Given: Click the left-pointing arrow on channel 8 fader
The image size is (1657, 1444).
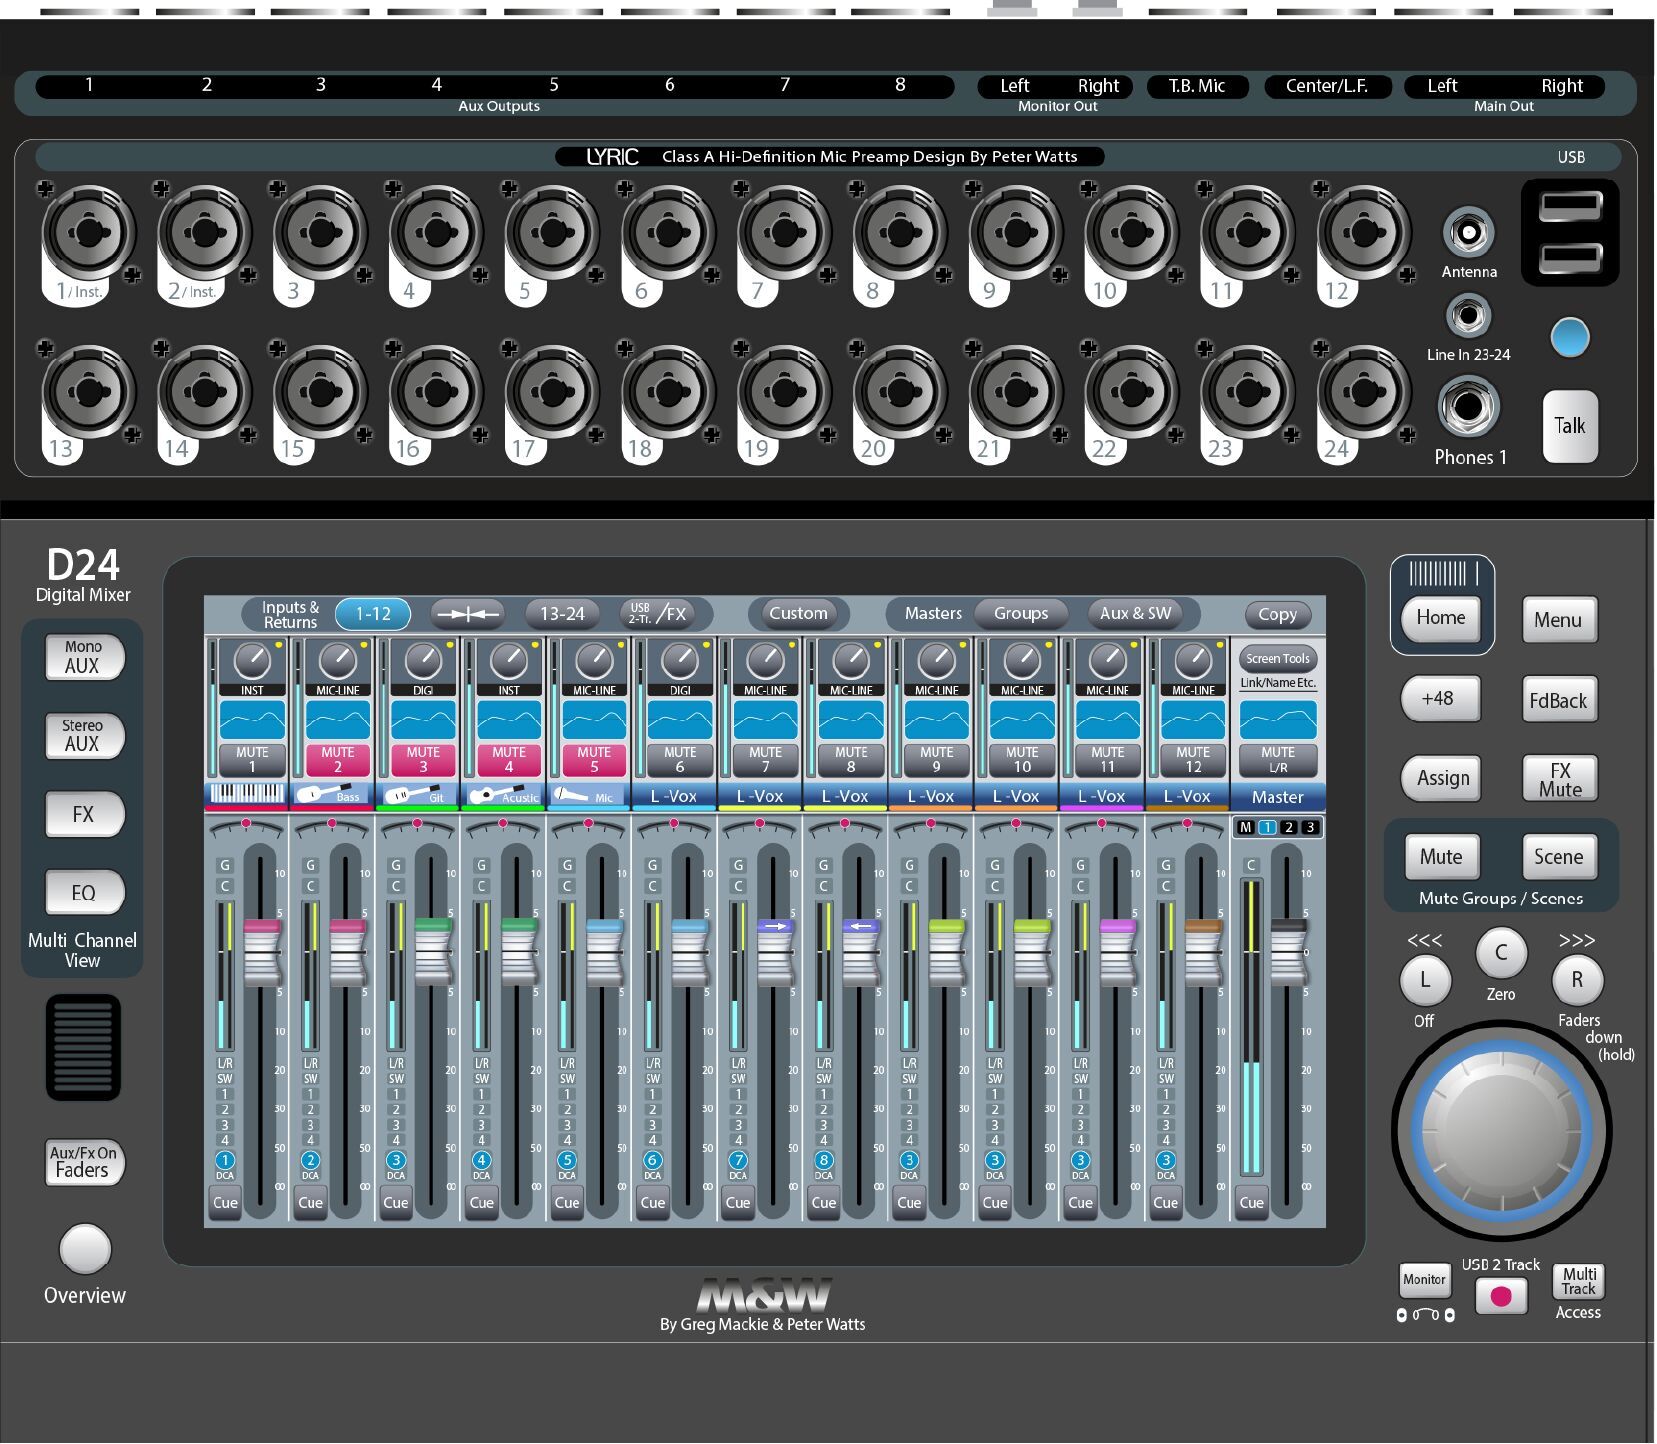Looking at the screenshot, I should pyautogui.click(x=860, y=926).
